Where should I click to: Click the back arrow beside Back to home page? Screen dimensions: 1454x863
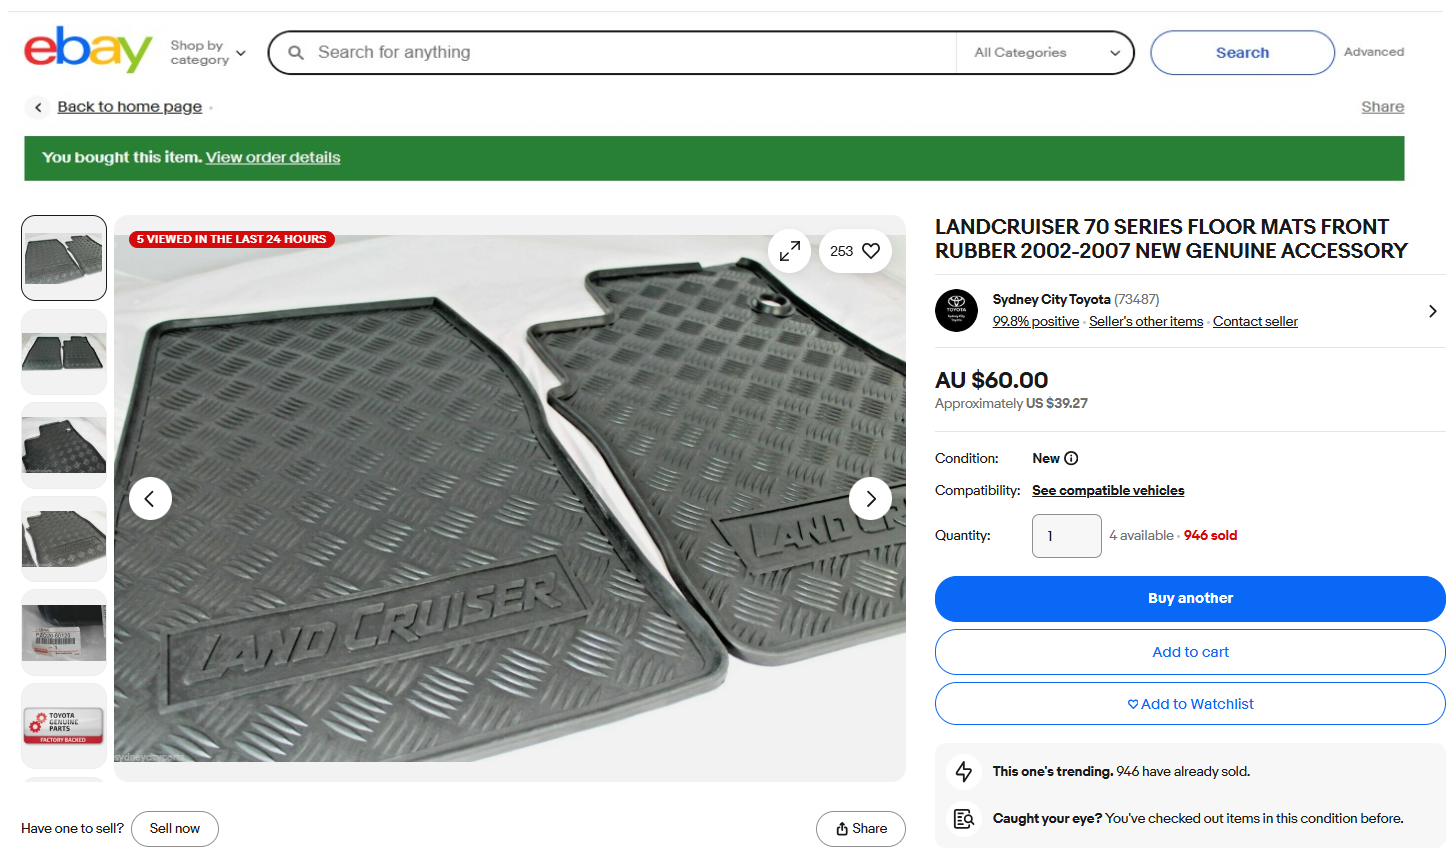pyautogui.click(x=38, y=107)
